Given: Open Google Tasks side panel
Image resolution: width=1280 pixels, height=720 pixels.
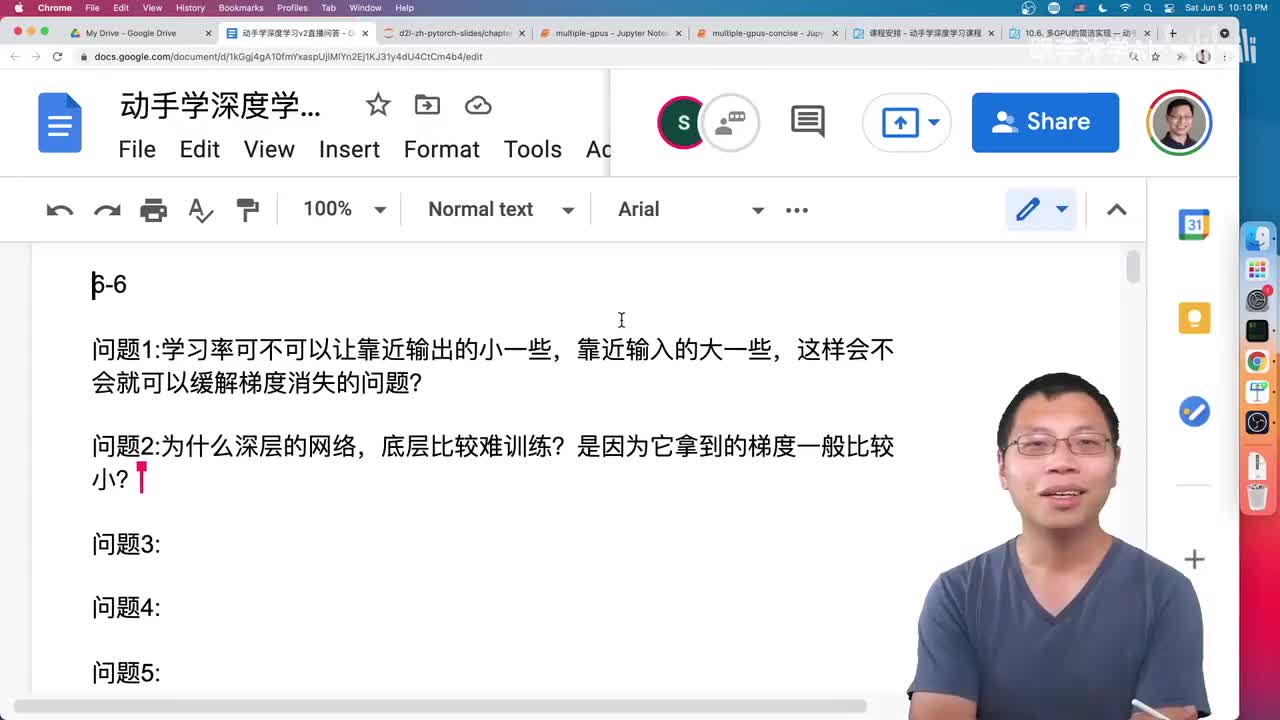Looking at the screenshot, I should 1194,411.
